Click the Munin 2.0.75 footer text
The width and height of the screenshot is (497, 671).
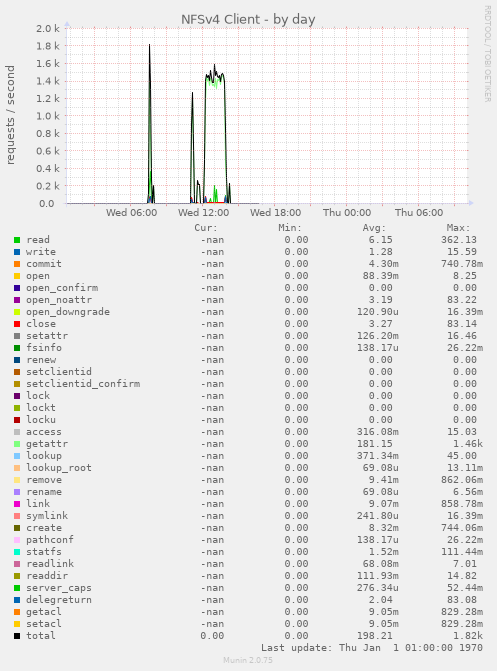pos(248,660)
